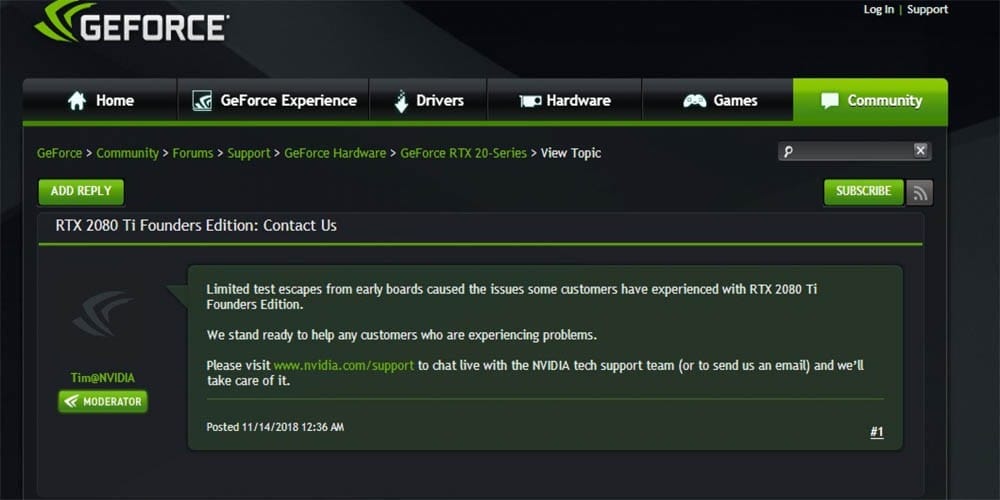Open the GeForce Experience tab

274,101
